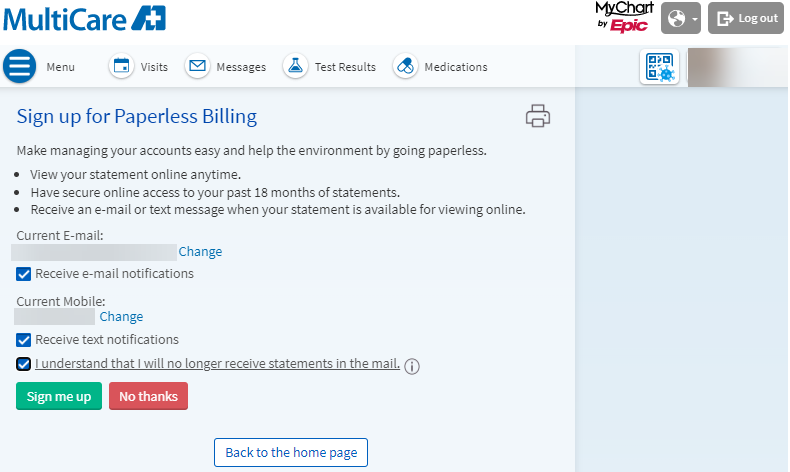Image resolution: width=790 pixels, height=472 pixels.
Task: Print this page with printer icon
Action: 538,116
